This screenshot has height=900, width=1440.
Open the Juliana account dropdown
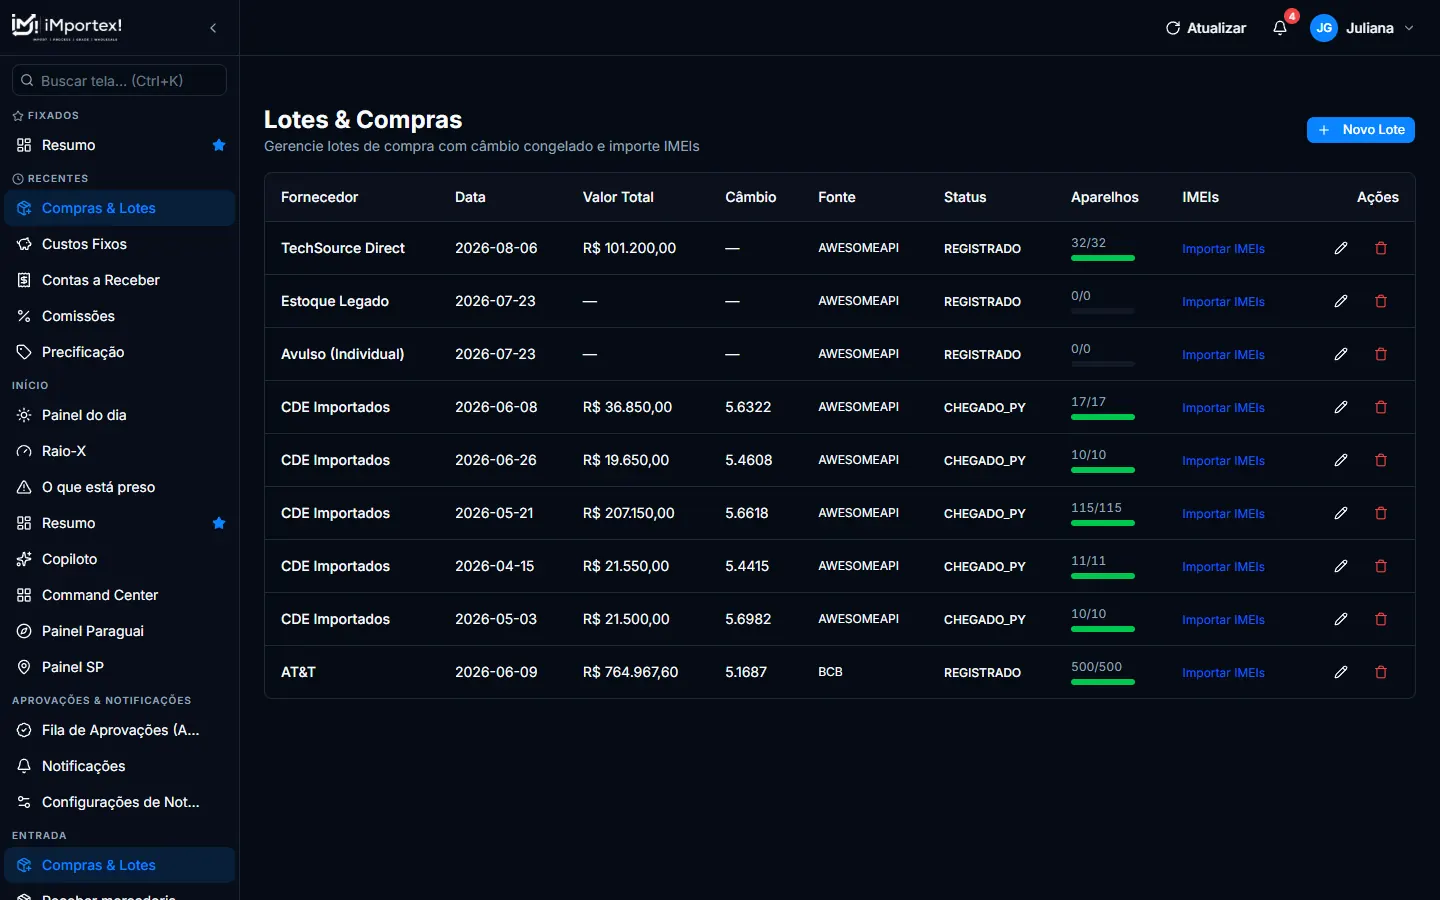pyautogui.click(x=1363, y=28)
